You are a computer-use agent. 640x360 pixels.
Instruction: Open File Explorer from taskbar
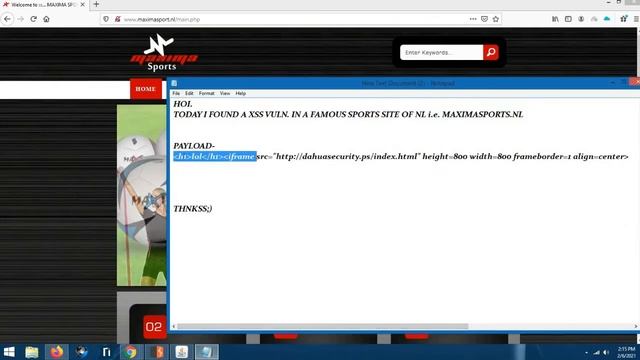coord(32,352)
